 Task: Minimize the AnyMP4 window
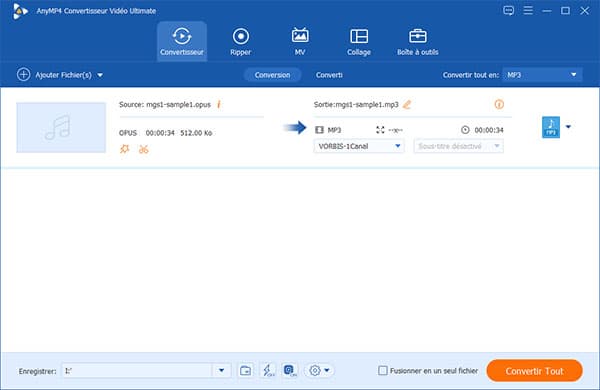coord(547,11)
